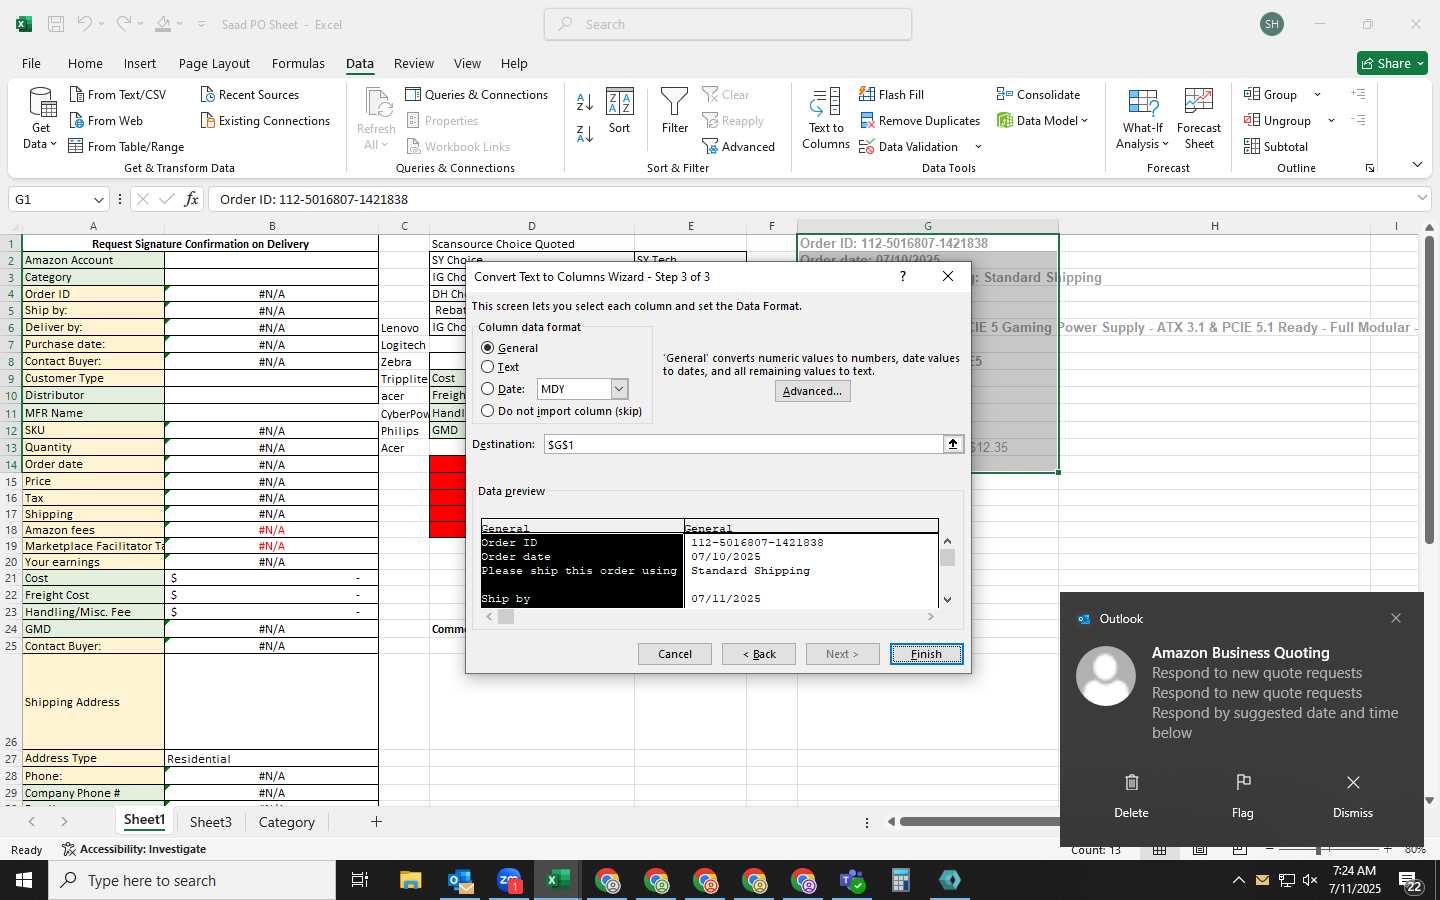
Task: Choose From Web data source
Action: point(106,120)
